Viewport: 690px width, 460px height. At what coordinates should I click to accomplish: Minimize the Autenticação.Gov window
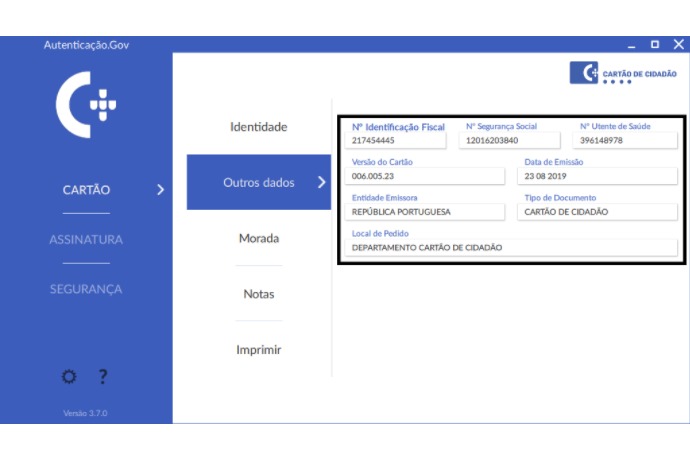[631, 45]
